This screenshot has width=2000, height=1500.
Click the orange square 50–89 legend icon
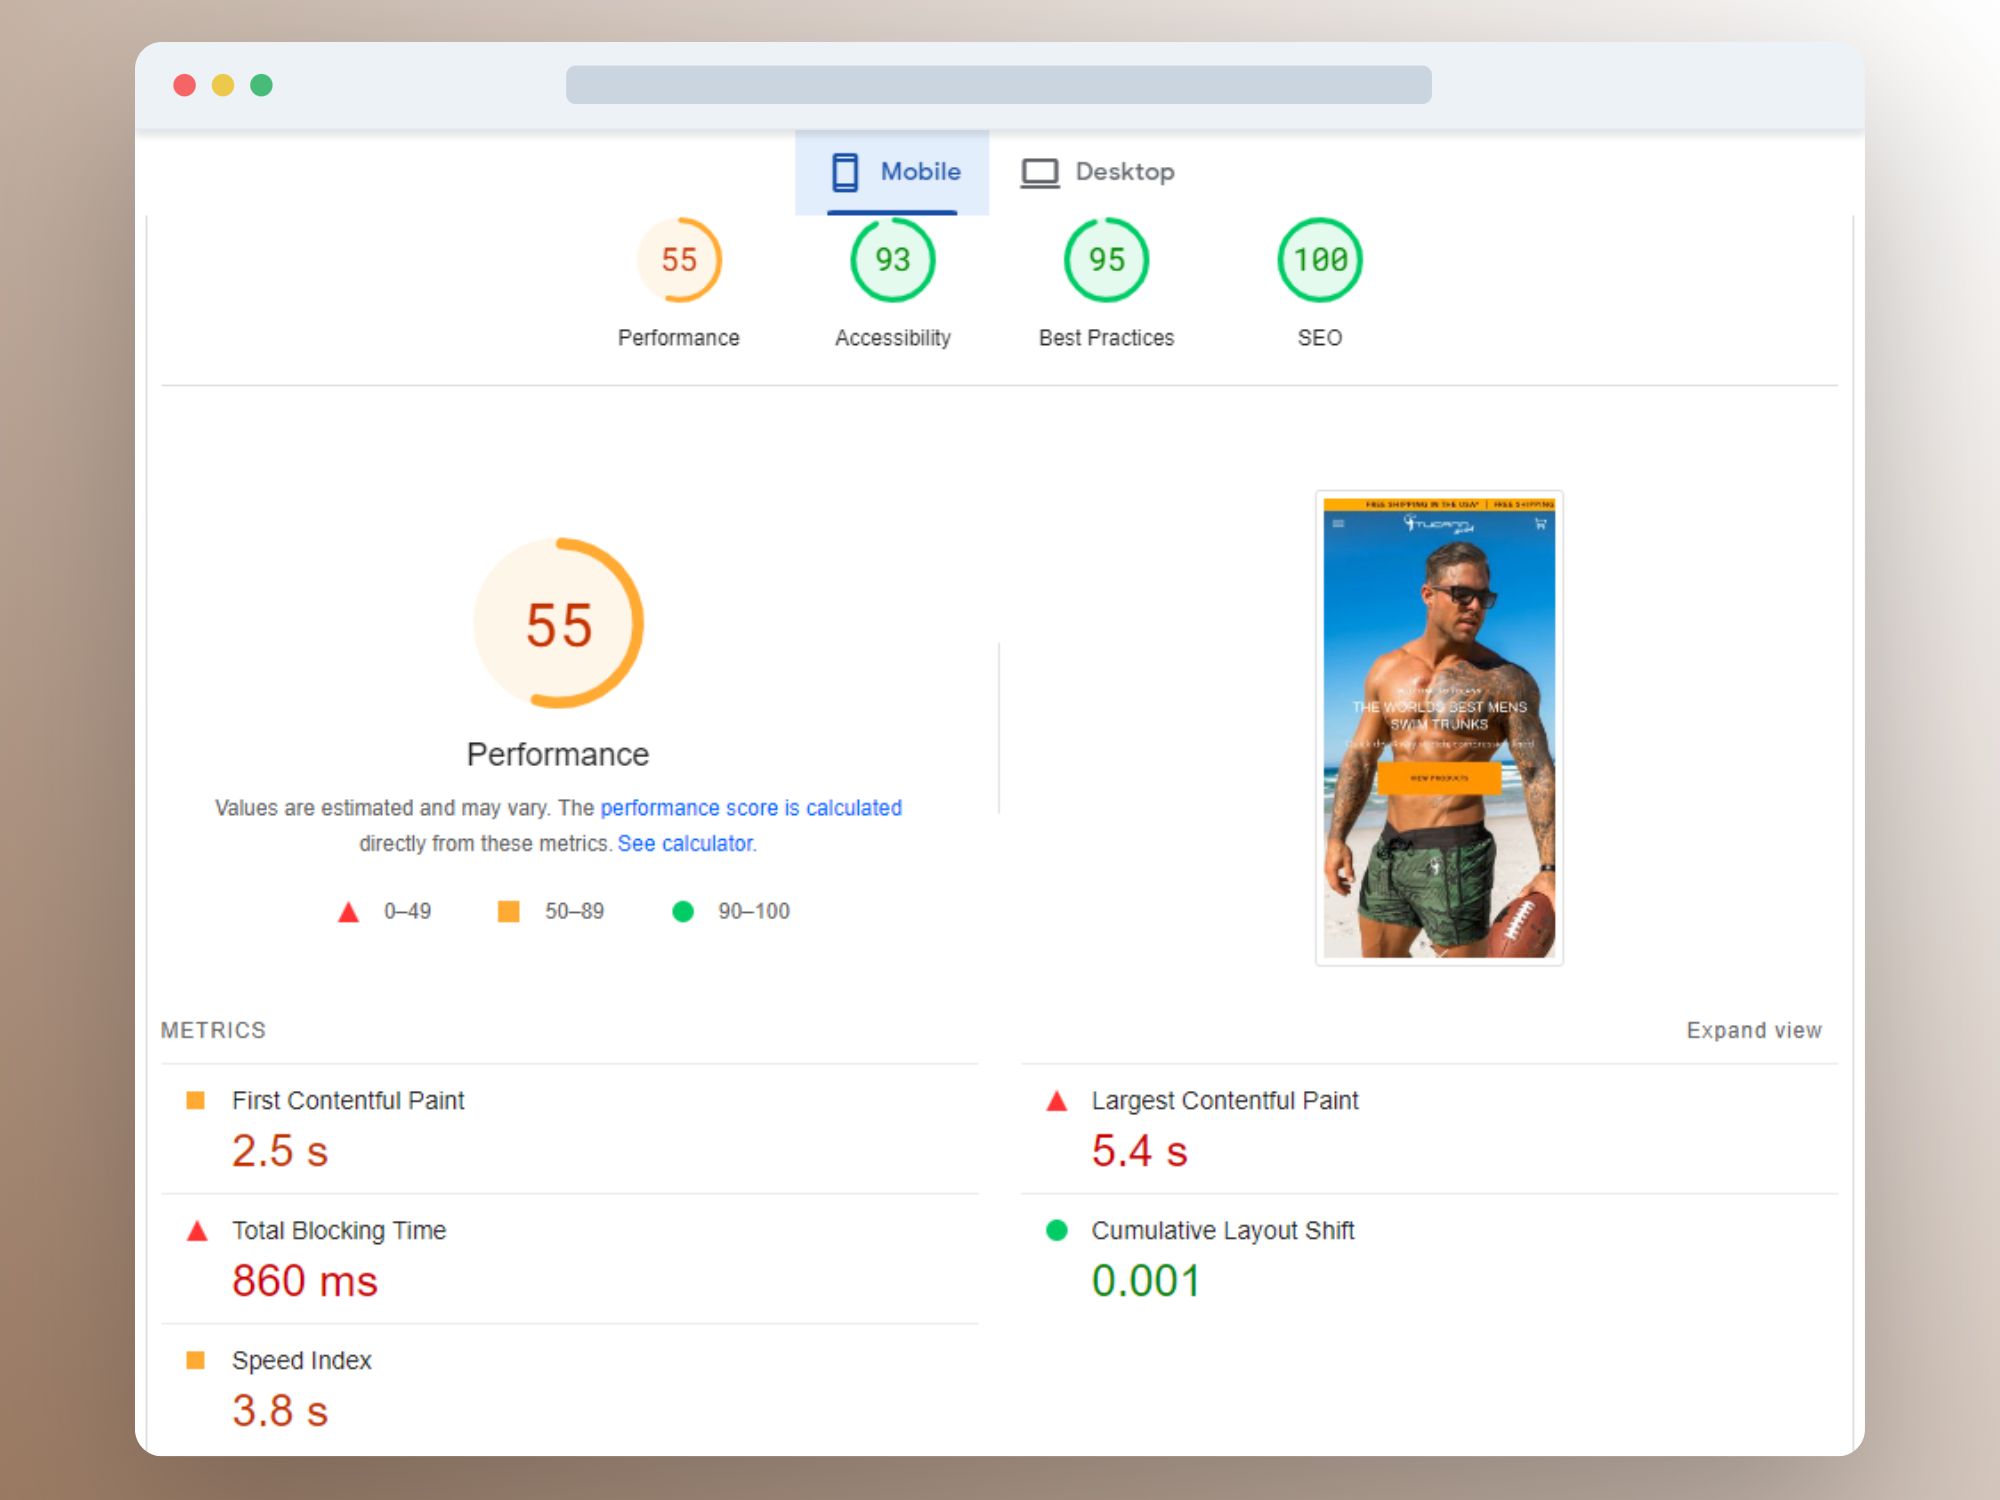(509, 912)
